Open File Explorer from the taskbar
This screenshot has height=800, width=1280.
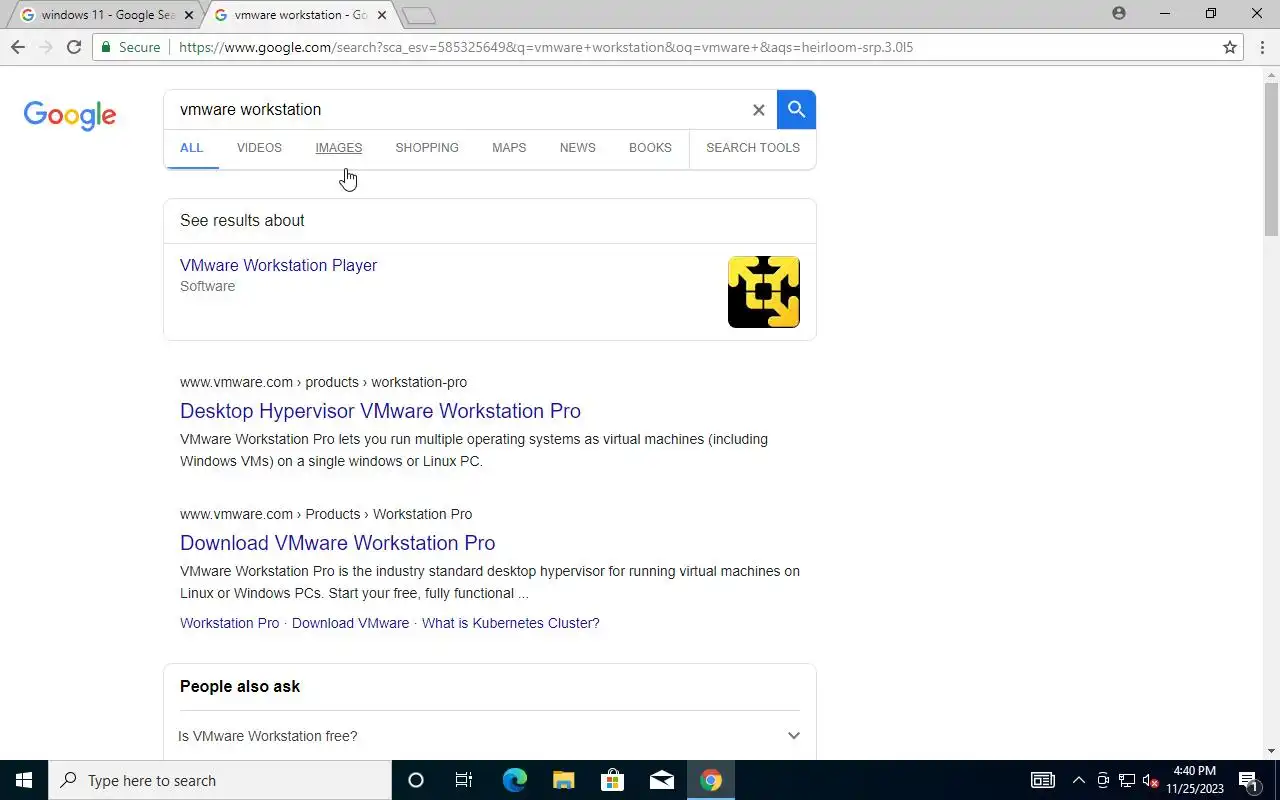tap(563, 780)
